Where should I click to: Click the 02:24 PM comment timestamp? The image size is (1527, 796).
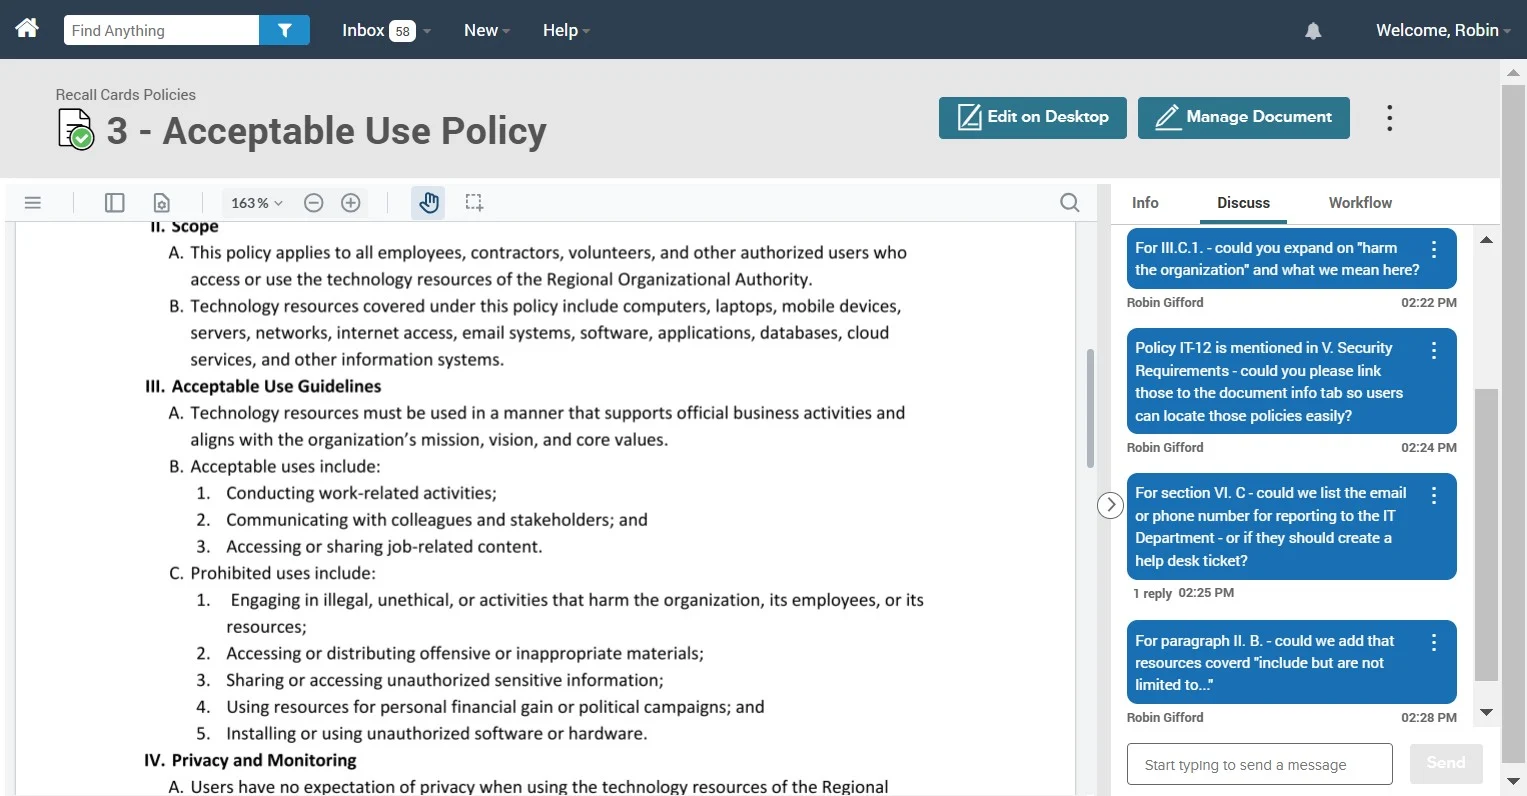pos(1429,448)
